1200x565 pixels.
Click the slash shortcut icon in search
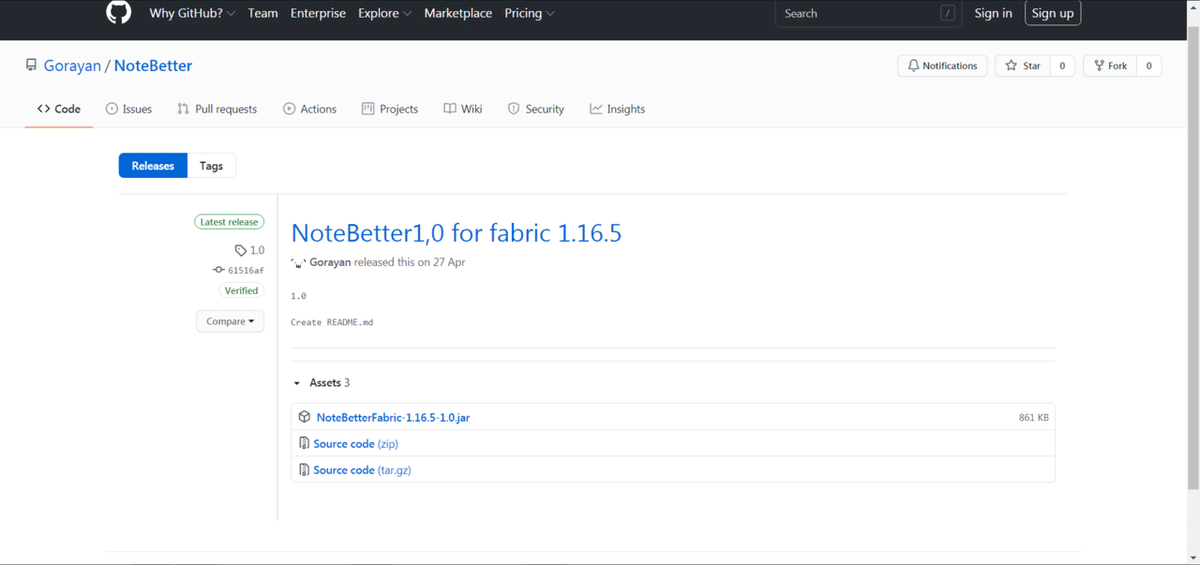coord(948,13)
